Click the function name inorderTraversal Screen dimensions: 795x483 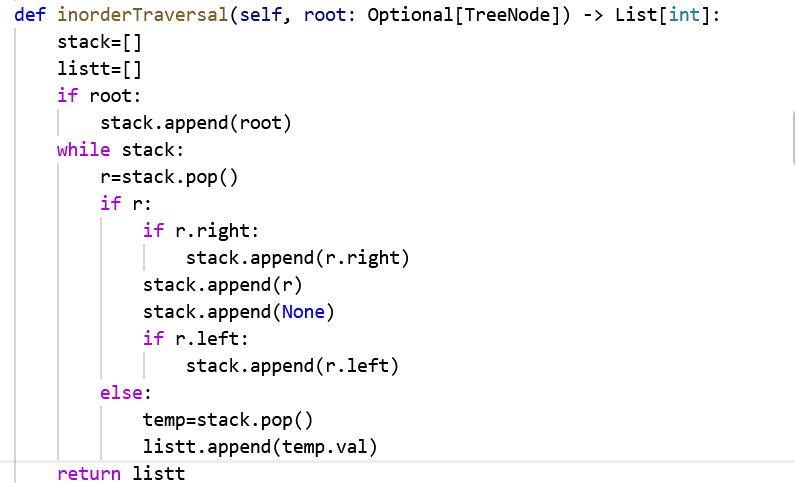142,15
